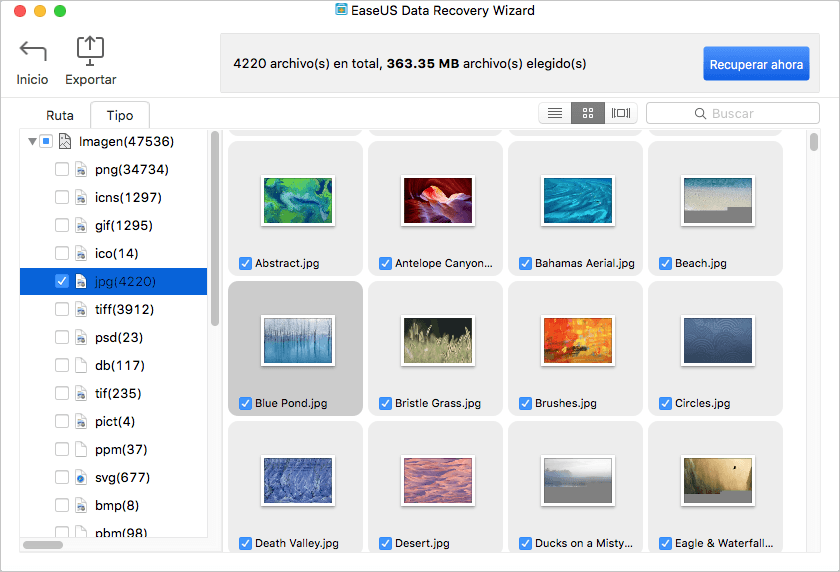
Task: Select the Antelope Canyon thumbnail
Action: (x=437, y=200)
